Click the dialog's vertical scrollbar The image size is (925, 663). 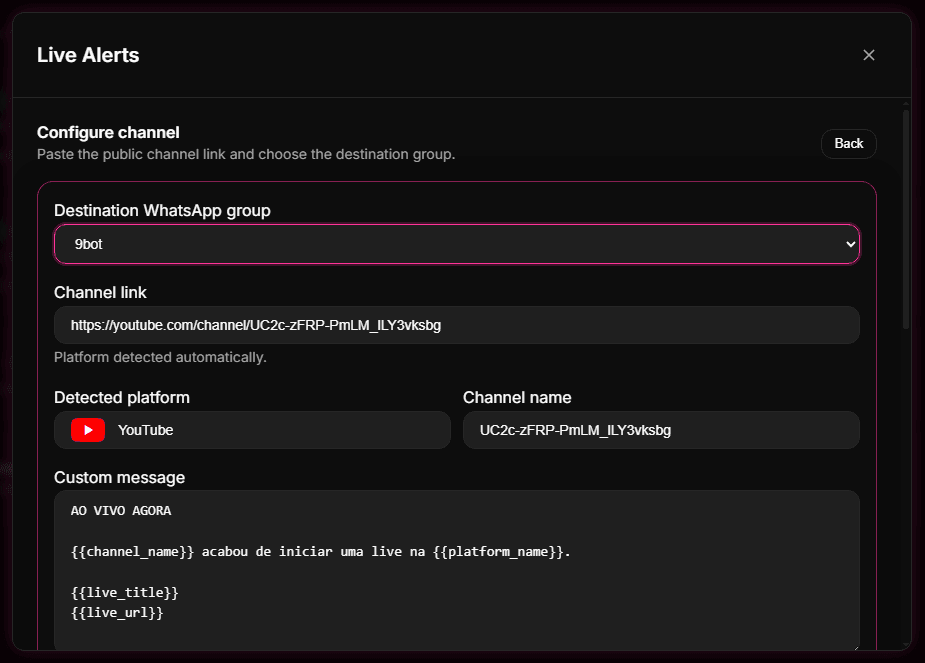(906, 218)
